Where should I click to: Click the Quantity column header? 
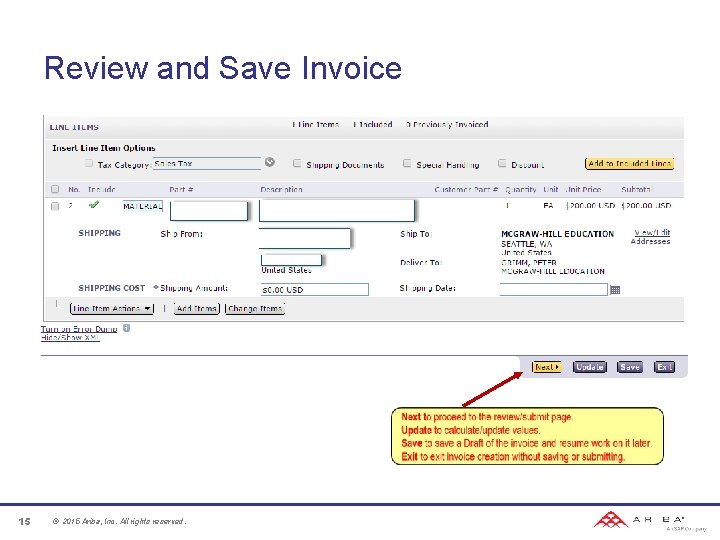(x=521, y=189)
